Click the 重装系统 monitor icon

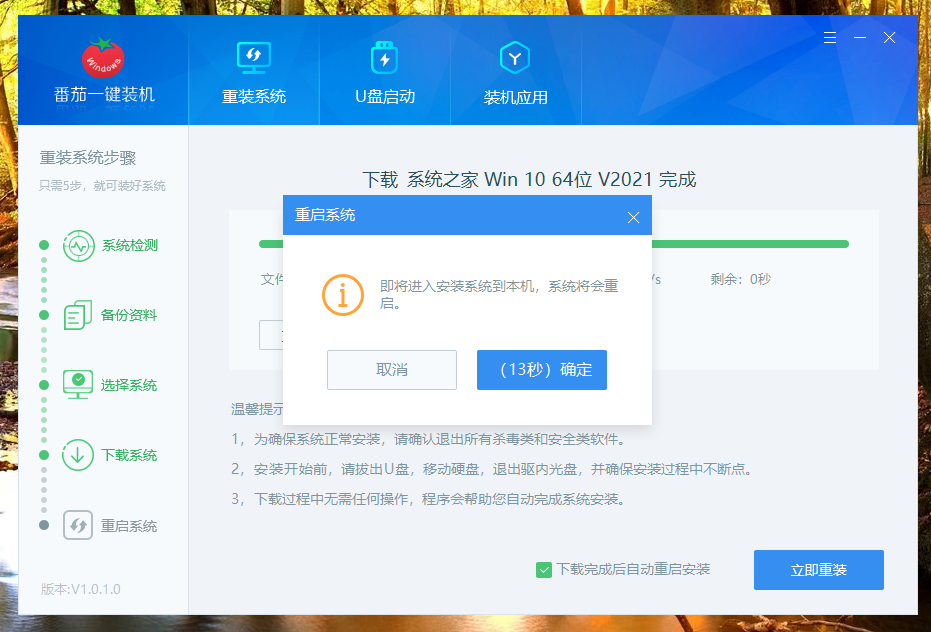(254, 58)
